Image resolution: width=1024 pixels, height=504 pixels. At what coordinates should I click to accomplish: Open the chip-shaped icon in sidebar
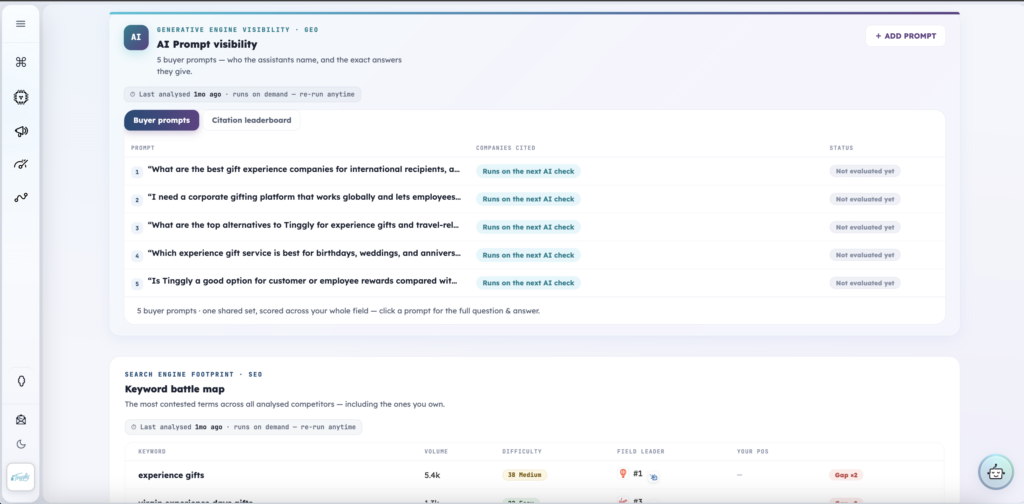[x=21, y=97]
